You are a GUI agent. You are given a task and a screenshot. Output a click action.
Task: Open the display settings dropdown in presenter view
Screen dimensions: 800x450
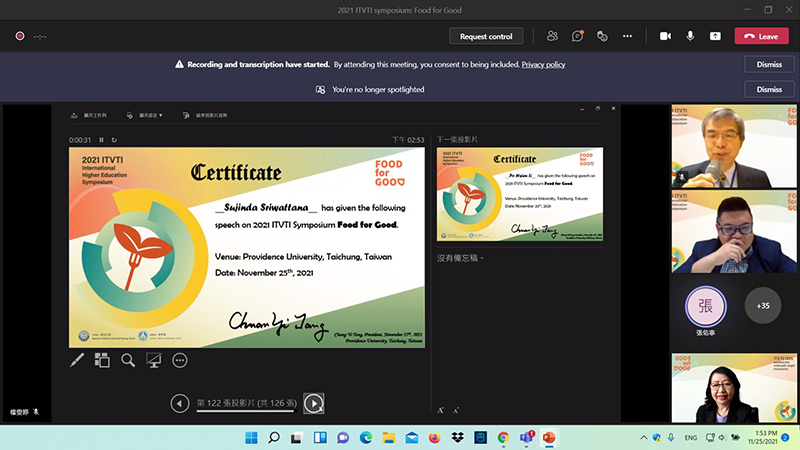(144, 115)
